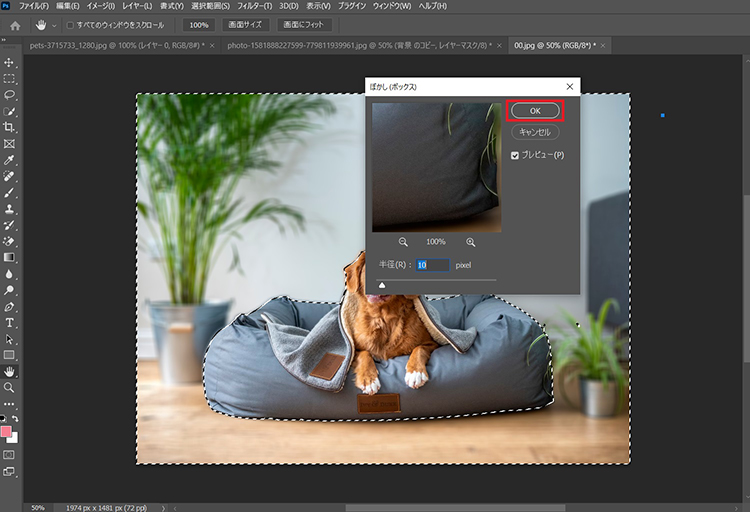Select the Lasso tool
750x512 pixels.
9,95
